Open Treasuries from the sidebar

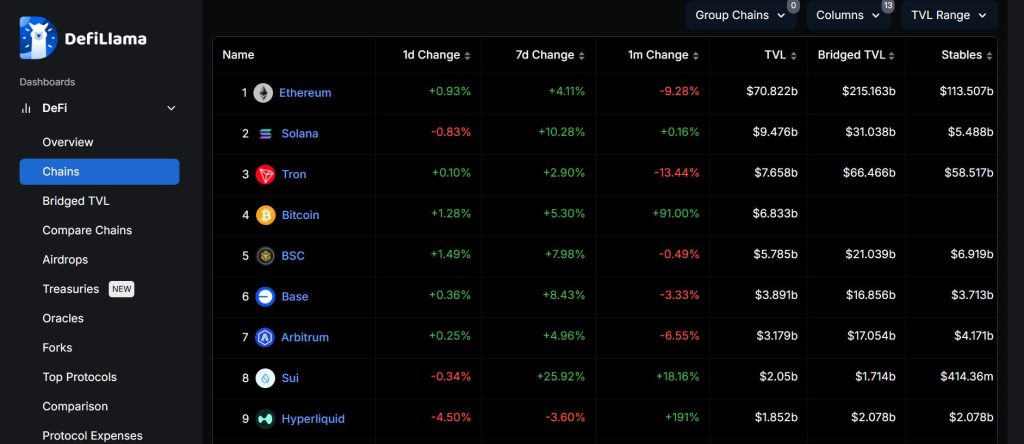pos(71,289)
